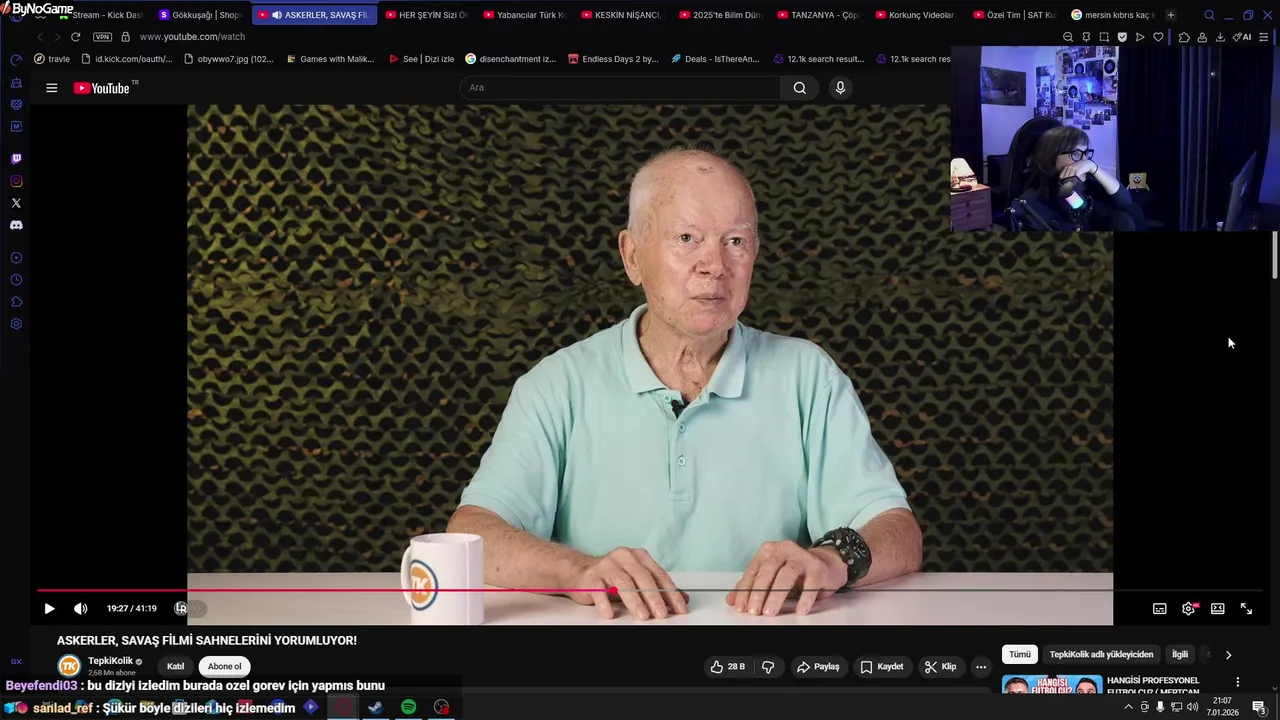The height and width of the screenshot is (720, 1280).
Task: Switch to the Stream - Kick Dashboard tab
Action: pyautogui.click(x=100, y=15)
